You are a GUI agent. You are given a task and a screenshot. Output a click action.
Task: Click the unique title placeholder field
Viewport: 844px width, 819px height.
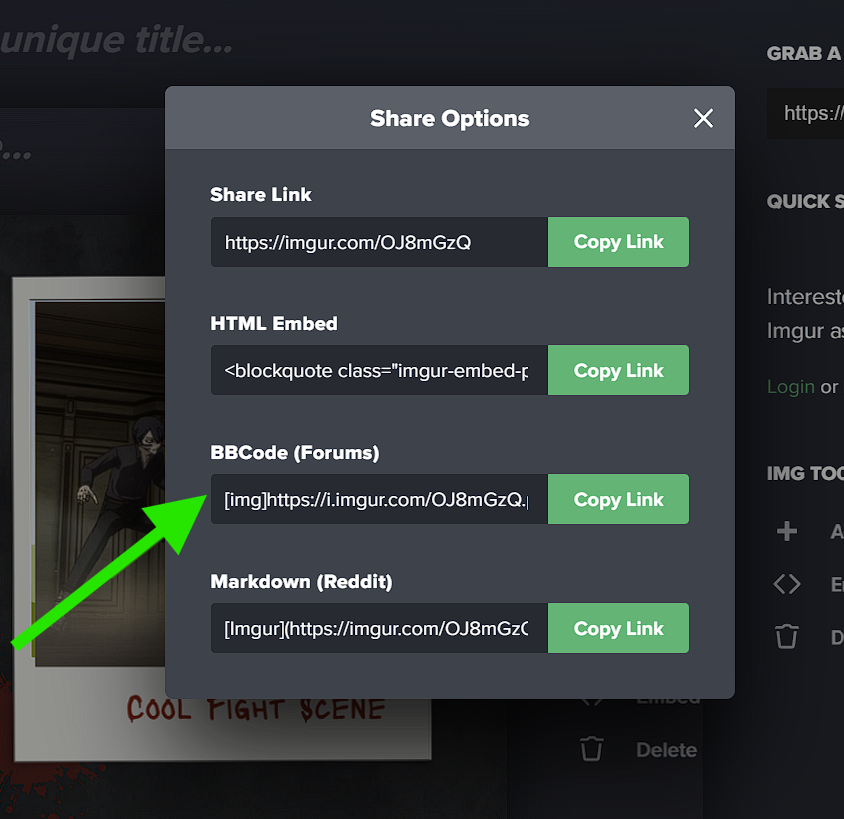(x=116, y=40)
